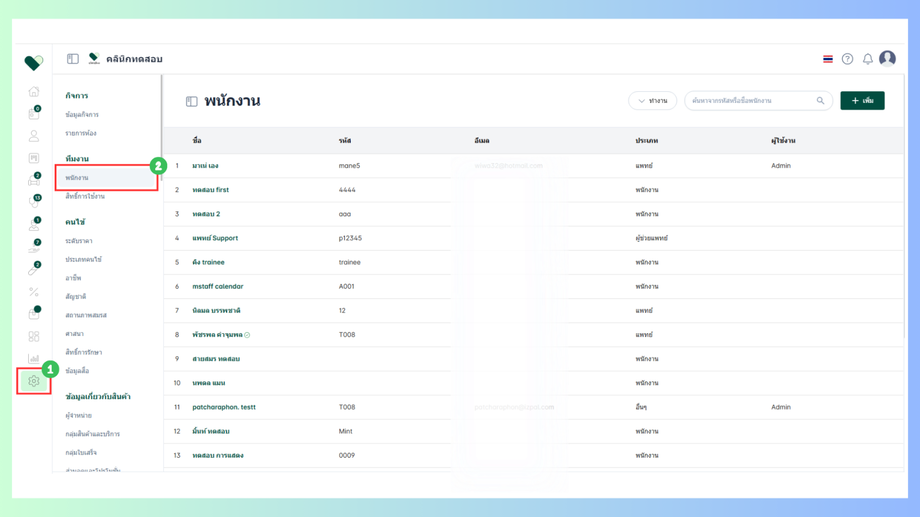Viewport: 920px width, 517px height.
Task: Open the ทำงาน status filter dropdown
Action: (x=652, y=101)
